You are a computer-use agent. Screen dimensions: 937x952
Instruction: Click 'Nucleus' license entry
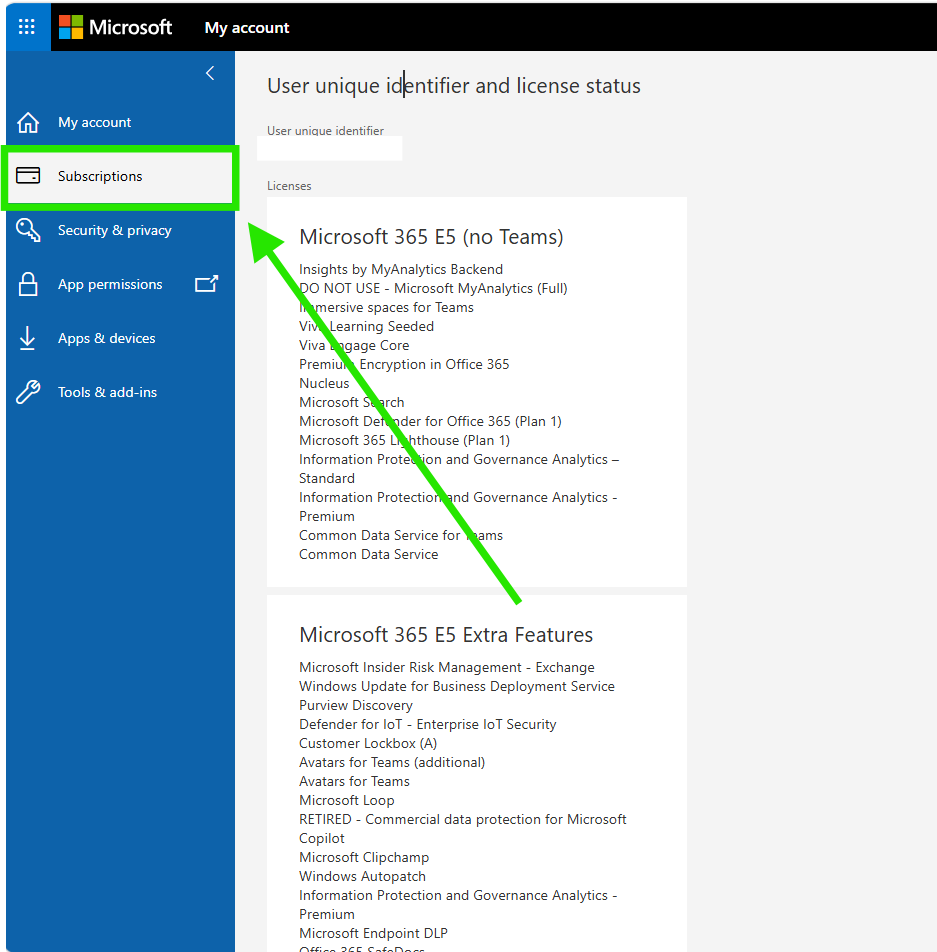[324, 383]
